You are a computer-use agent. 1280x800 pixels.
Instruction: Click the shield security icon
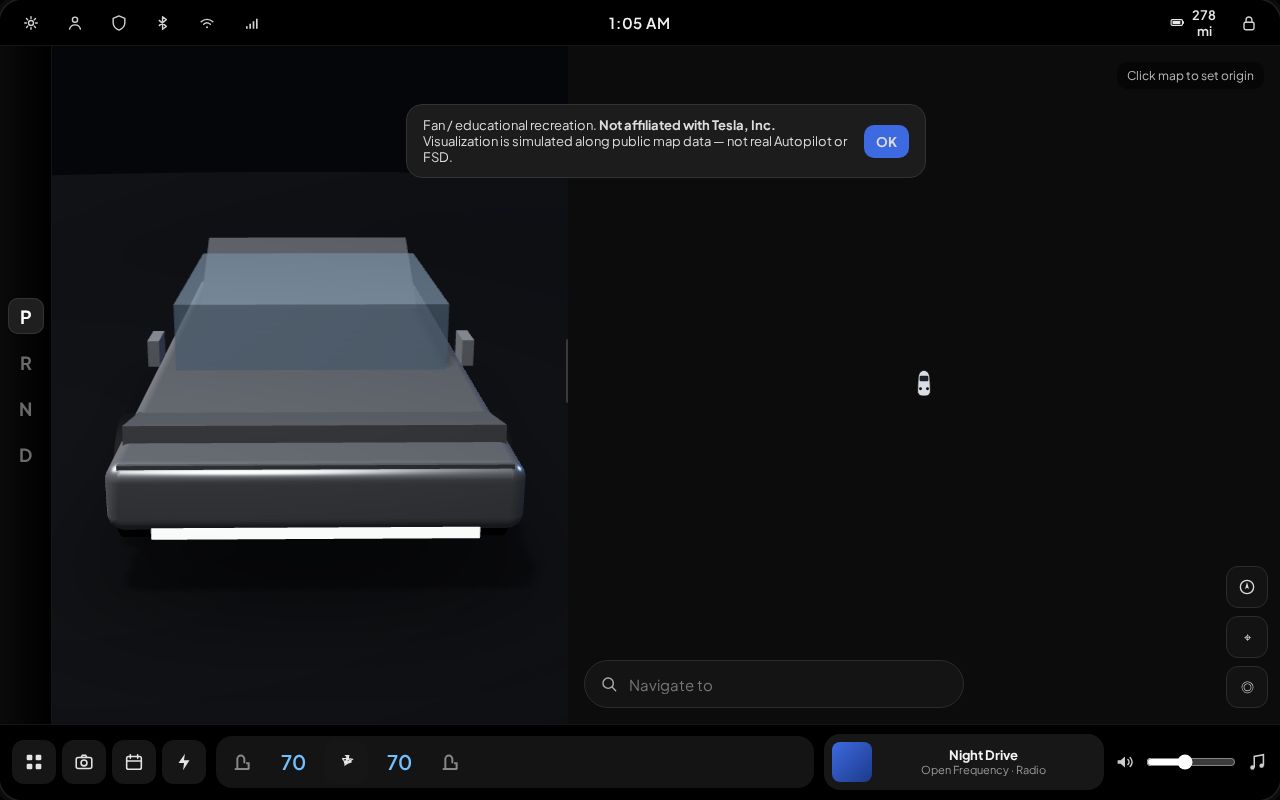click(x=119, y=23)
